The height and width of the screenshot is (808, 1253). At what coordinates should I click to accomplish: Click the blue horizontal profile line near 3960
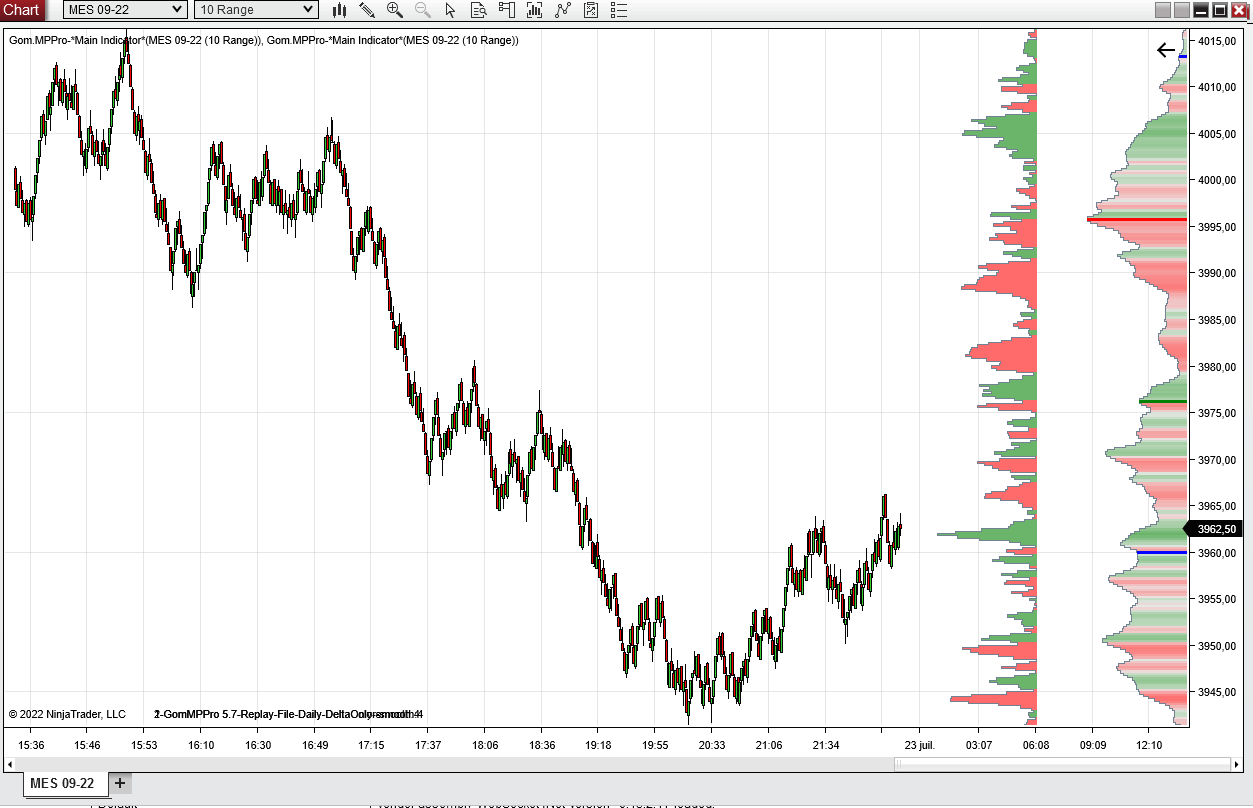pyautogui.click(x=1162, y=552)
